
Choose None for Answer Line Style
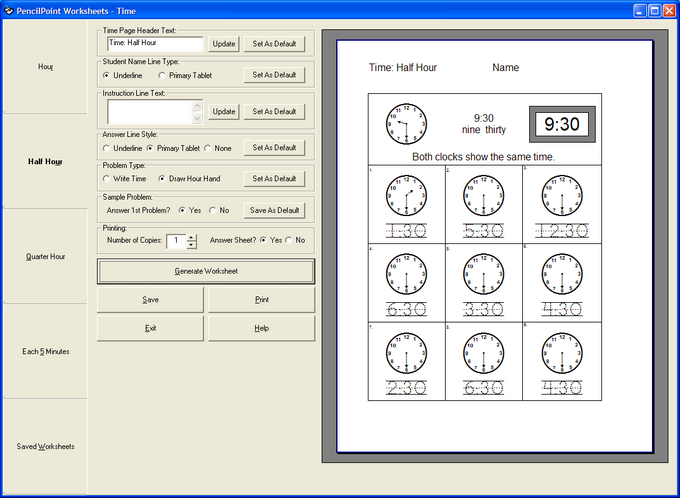point(208,148)
